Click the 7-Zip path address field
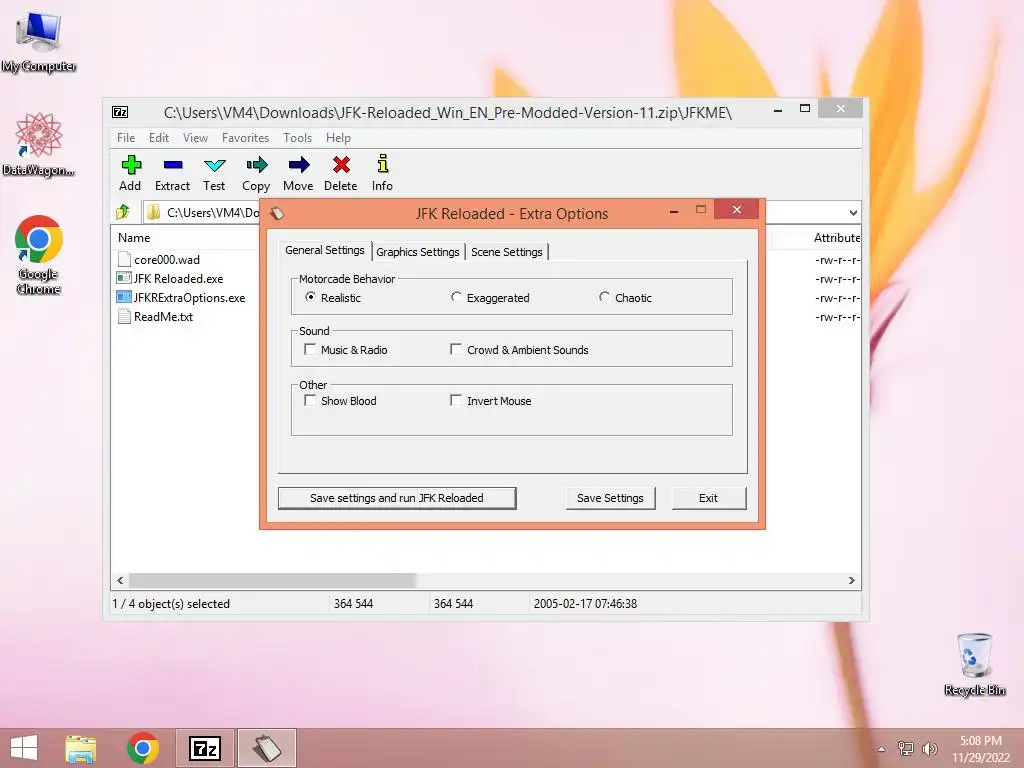Screen dimensions: 1024x768 point(202,213)
